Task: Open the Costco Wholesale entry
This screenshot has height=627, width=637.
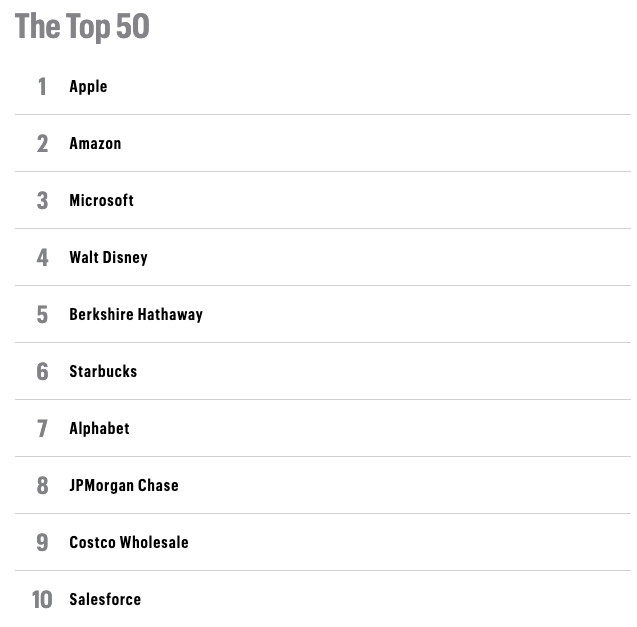Action: (128, 542)
